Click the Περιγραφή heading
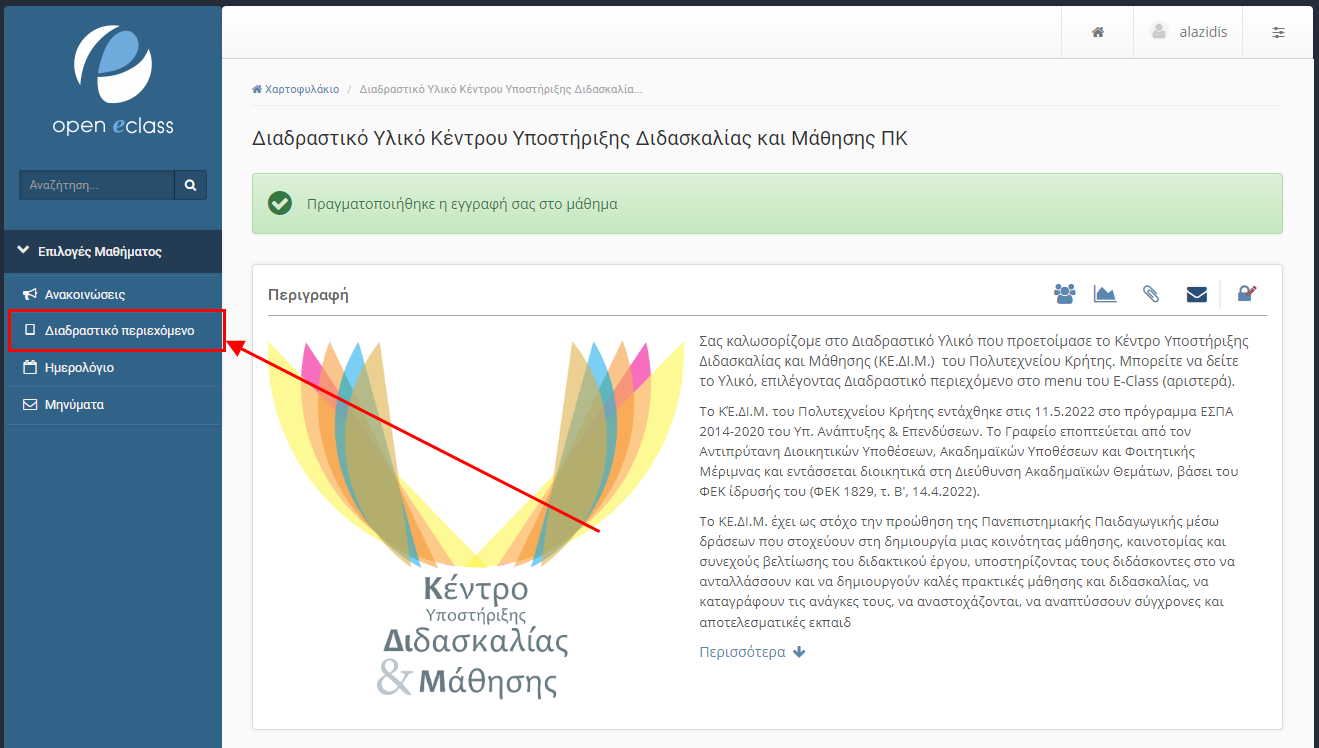Viewport: 1319px width, 748px height. click(308, 295)
